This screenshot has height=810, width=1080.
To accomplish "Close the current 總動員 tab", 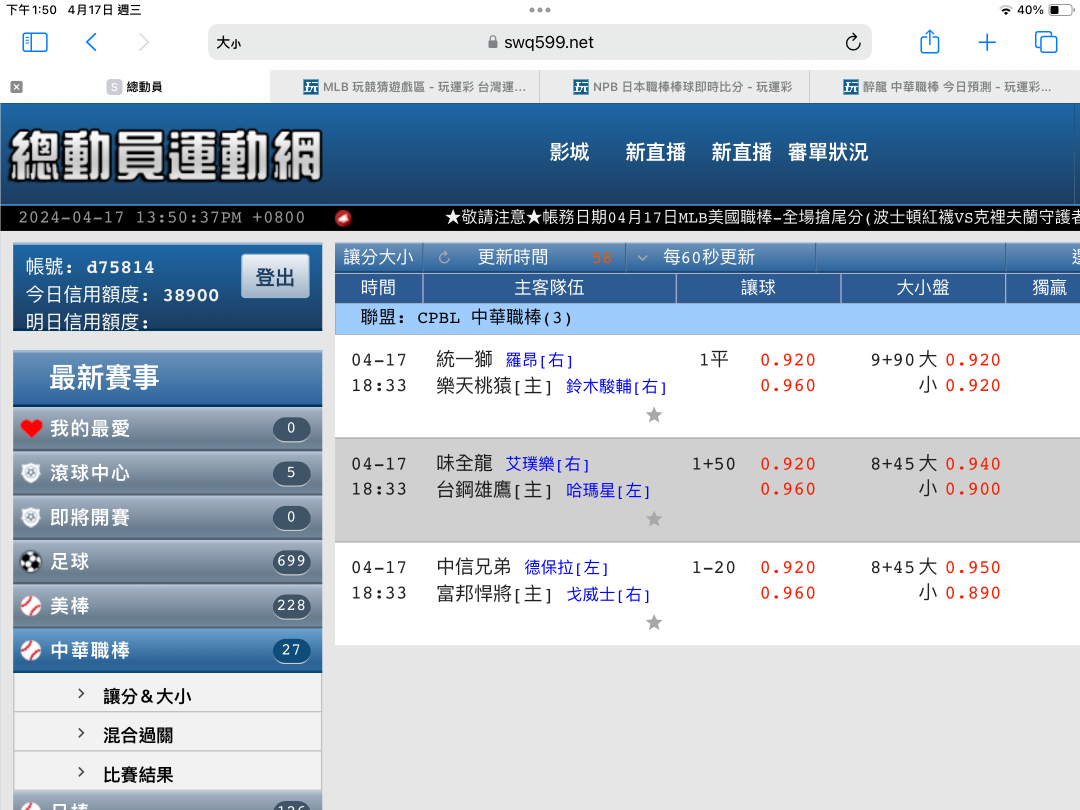I will (17, 87).
